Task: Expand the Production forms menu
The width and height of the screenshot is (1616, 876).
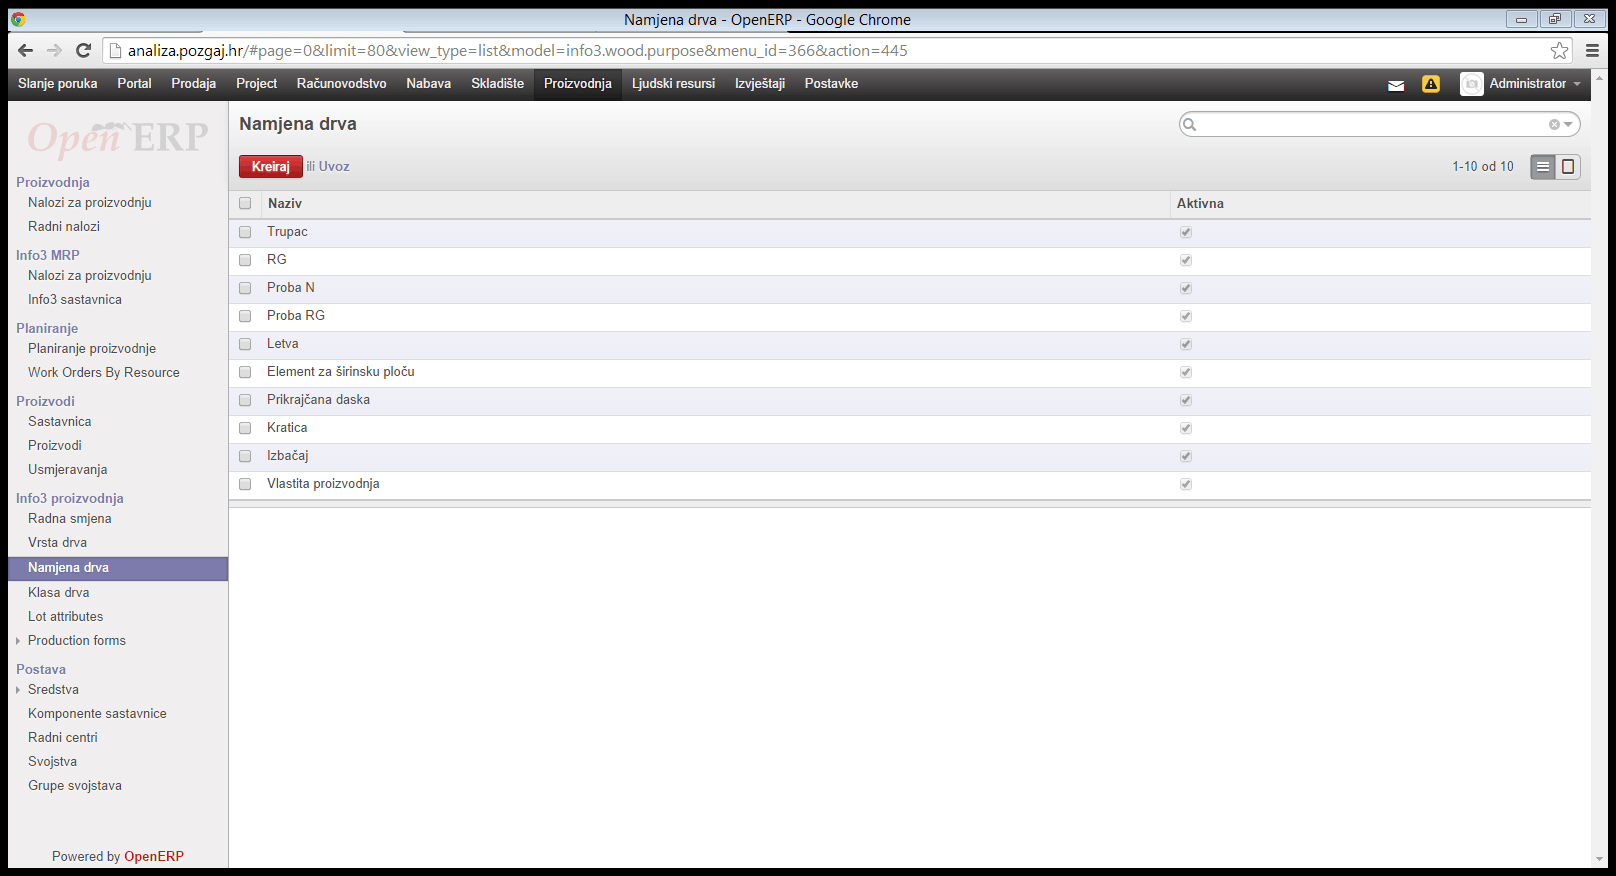Action: pyautogui.click(x=76, y=641)
